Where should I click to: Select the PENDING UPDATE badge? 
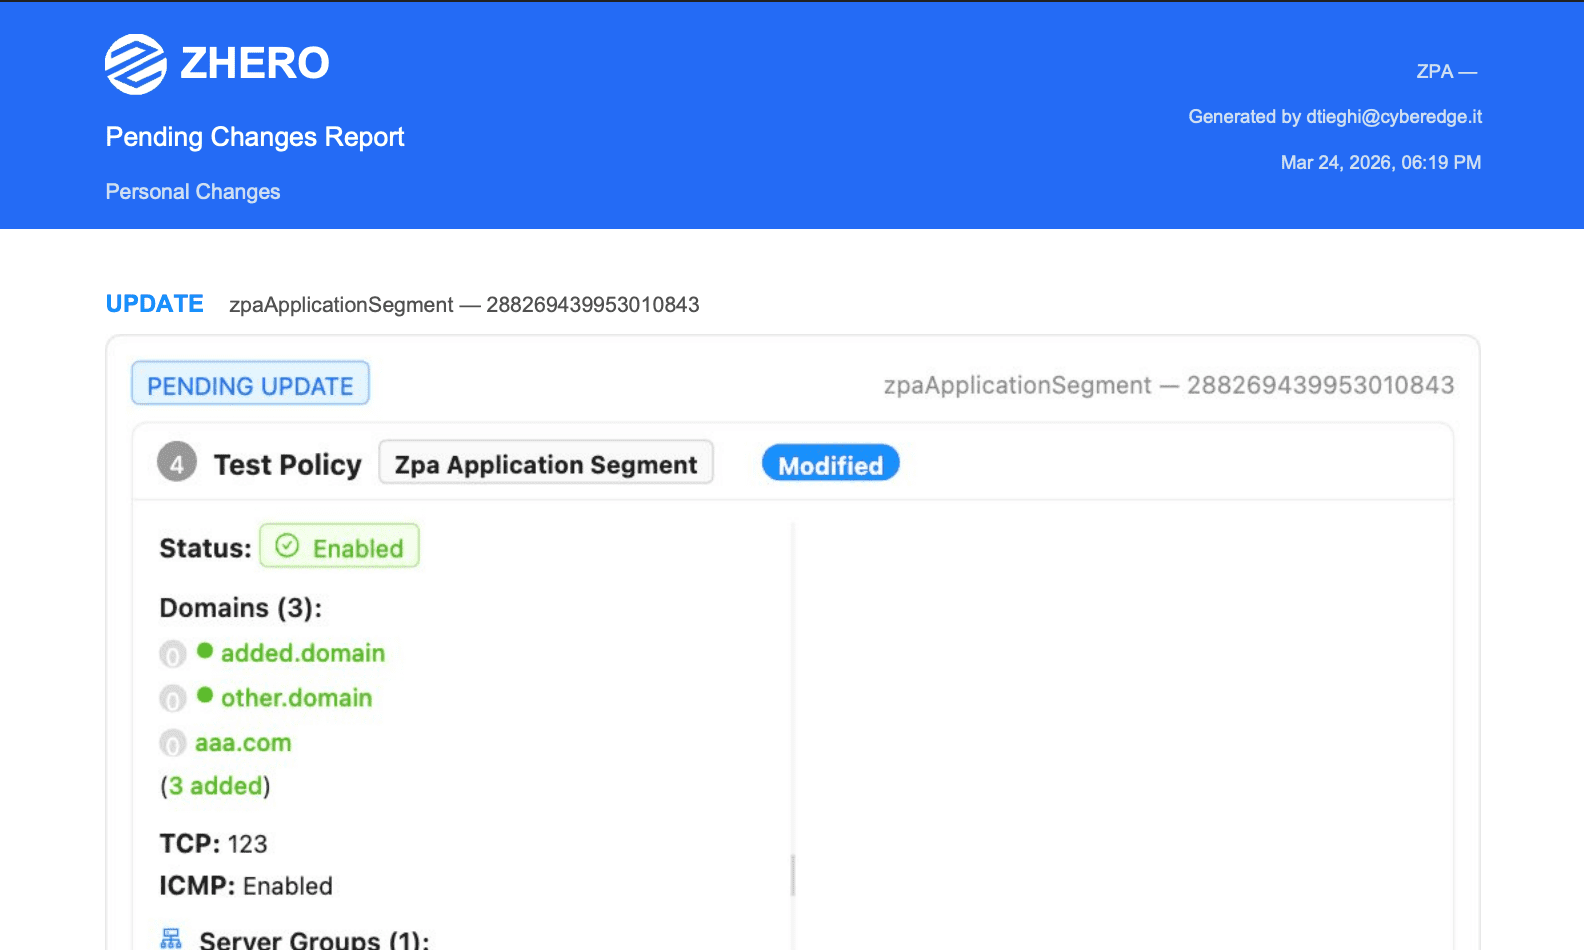[x=250, y=384]
